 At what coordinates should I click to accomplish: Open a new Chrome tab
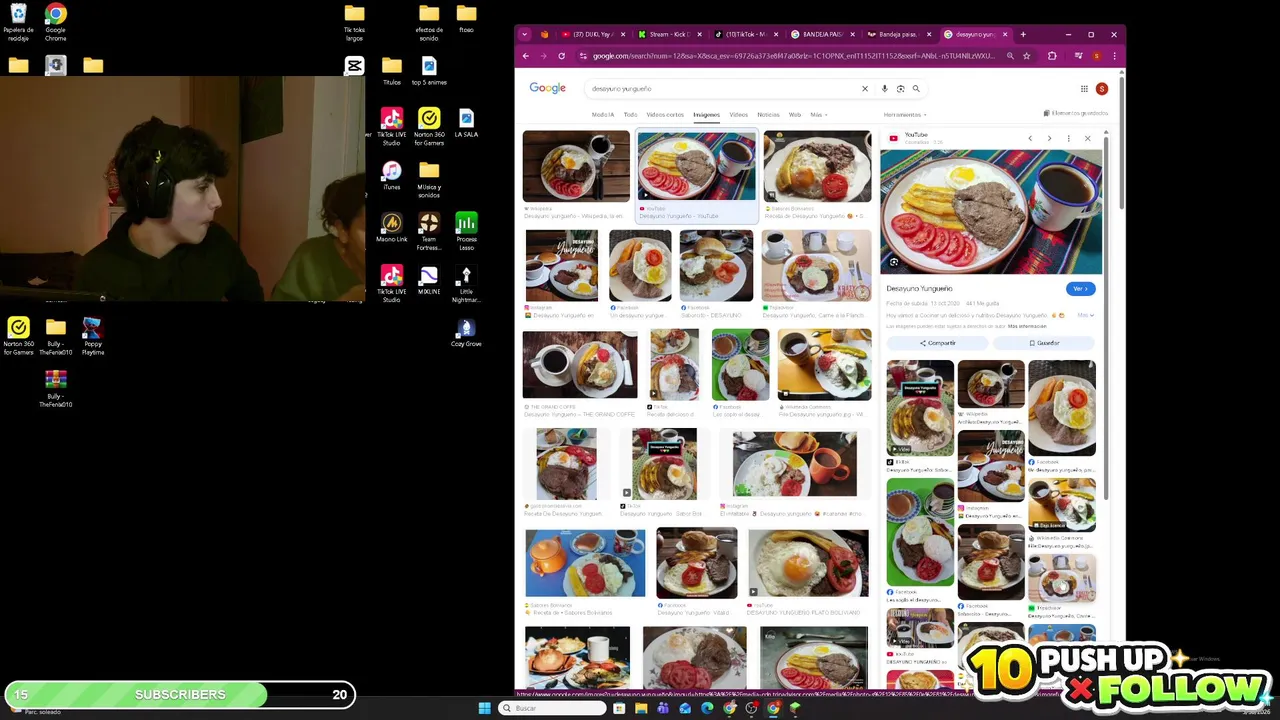coord(1023,34)
